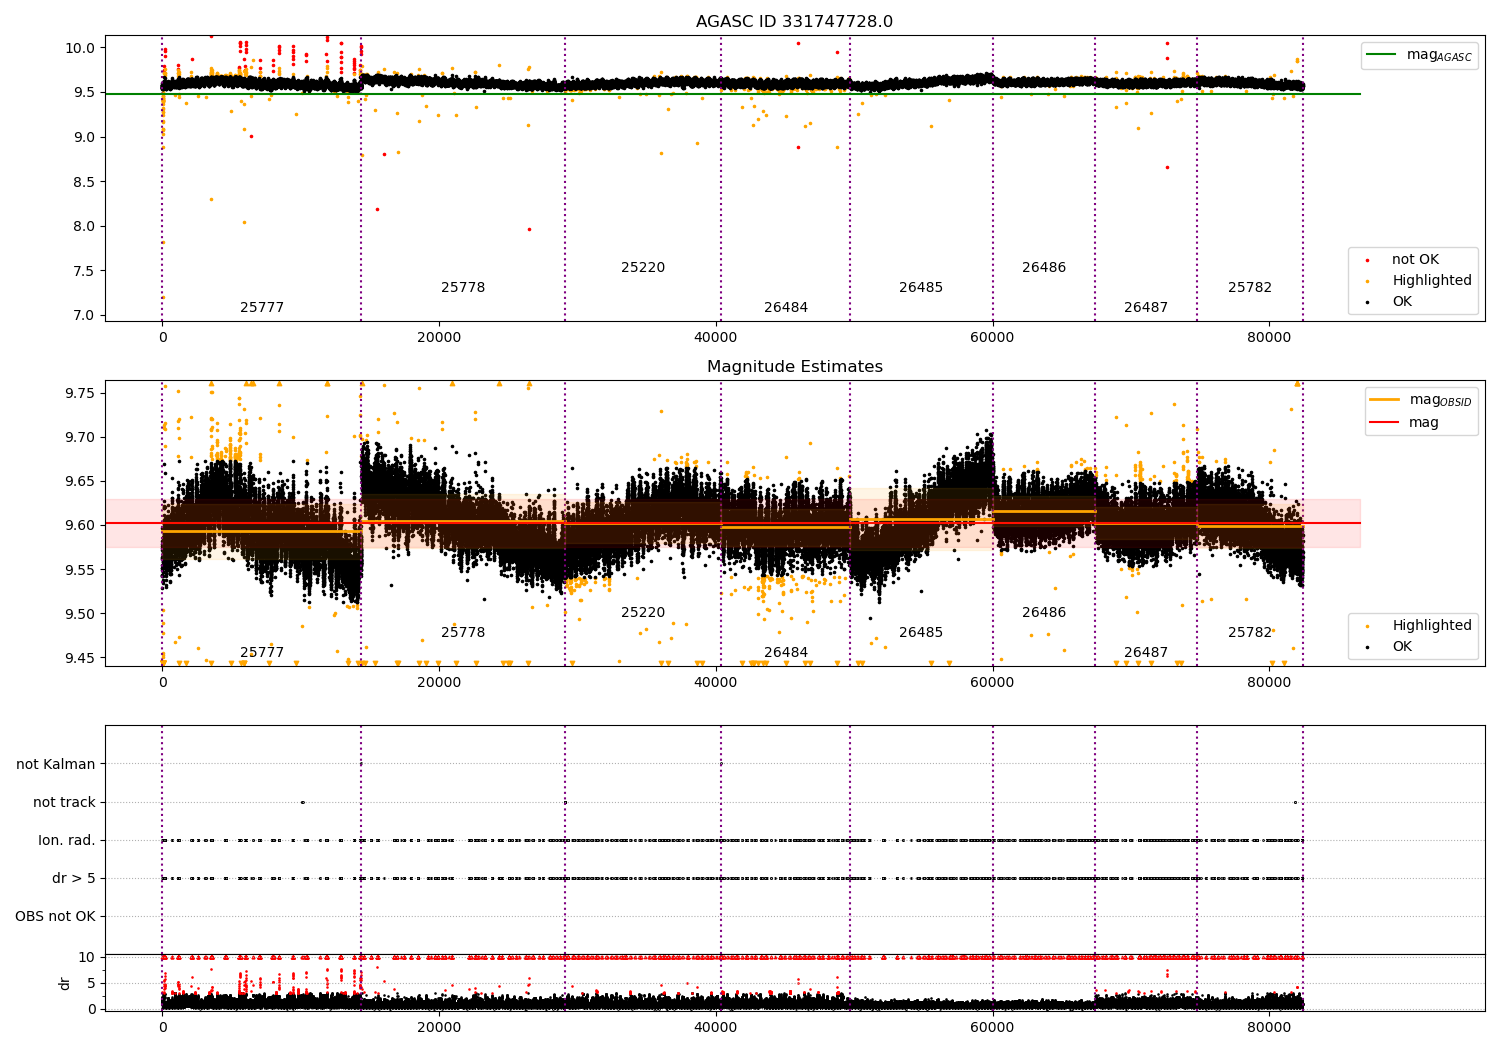Viewport: 1500px width, 1050px height.
Task: Click the 8.0 y-axis tick label
Action: pos(84,226)
